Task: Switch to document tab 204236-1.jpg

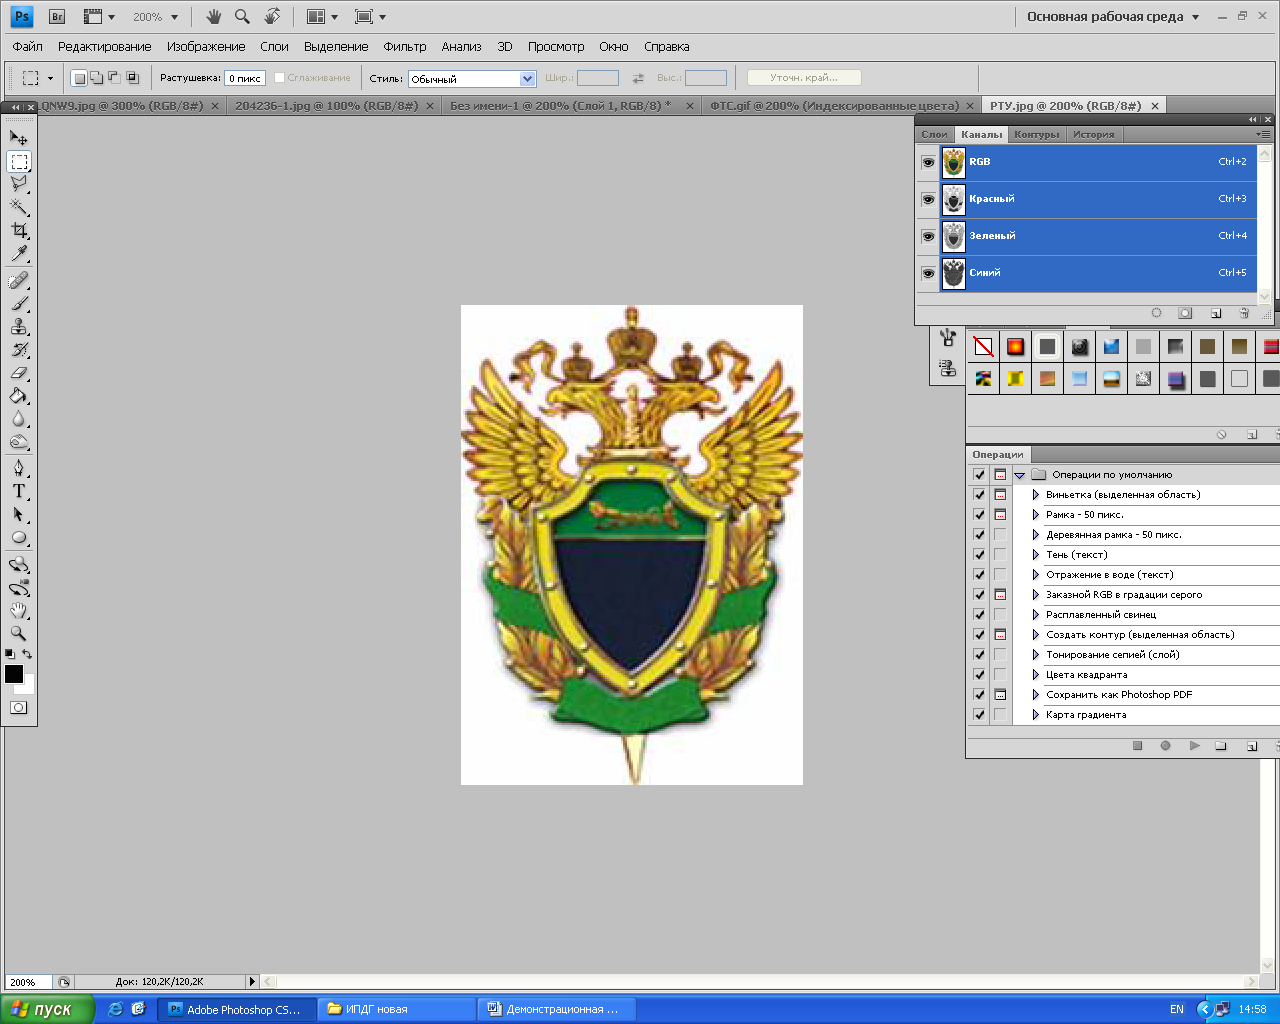Action: tap(327, 105)
